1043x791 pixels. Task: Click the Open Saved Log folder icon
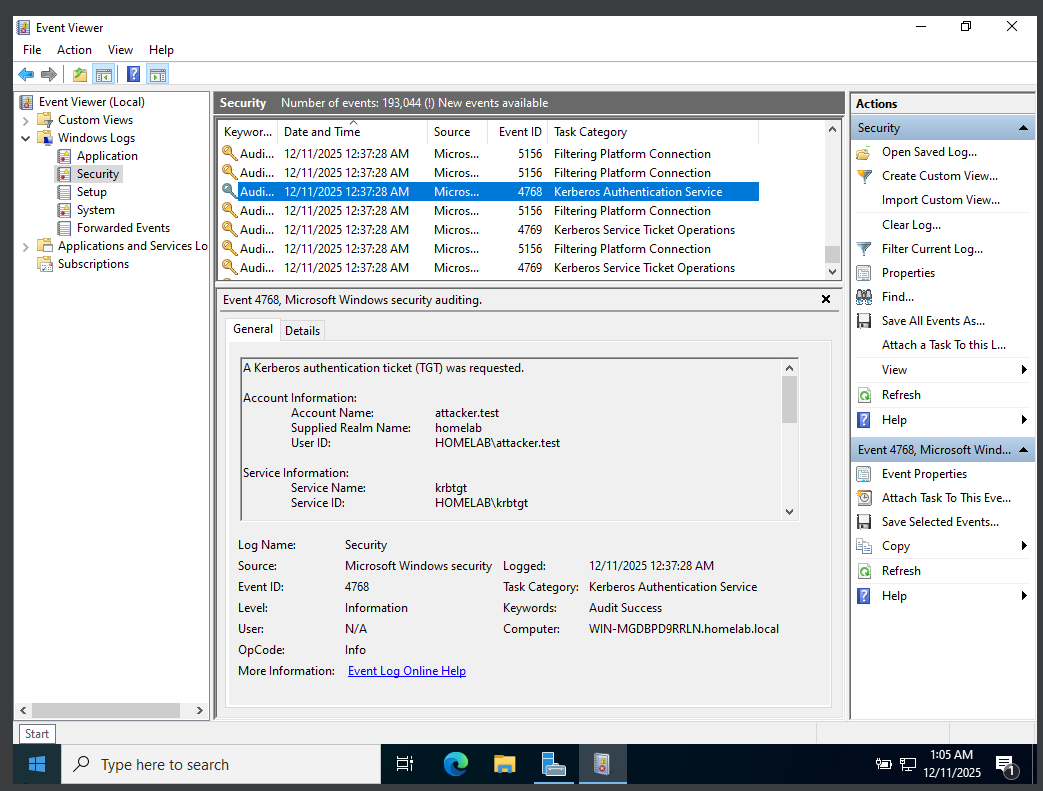[x=864, y=152]
